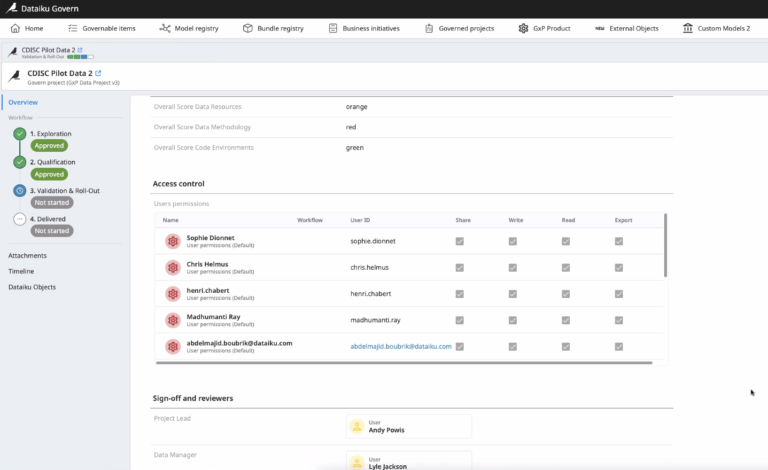
Task: Open the Business initiatives tab
Action: tap(364, 28)
